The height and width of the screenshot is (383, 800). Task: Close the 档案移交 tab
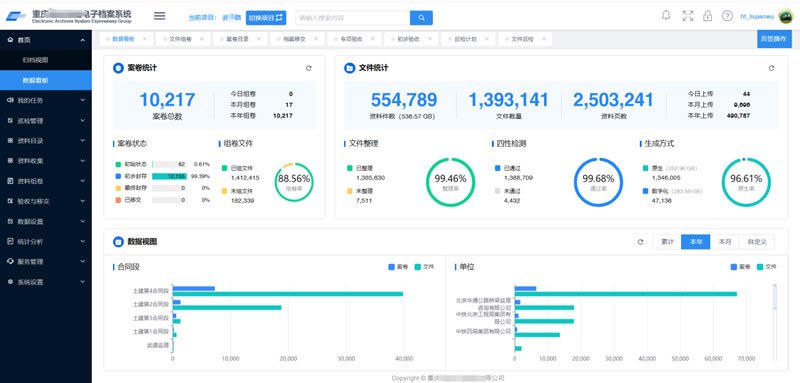pos(315,38)
